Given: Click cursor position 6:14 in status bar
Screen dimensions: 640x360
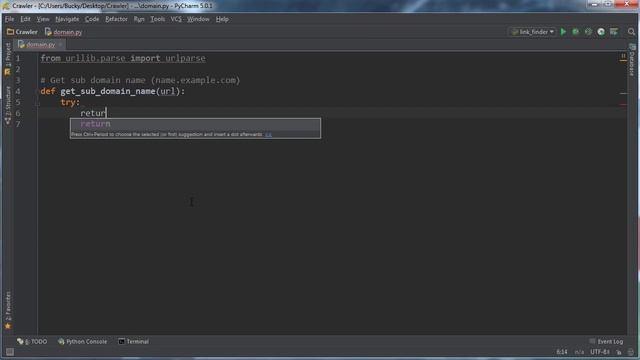Looking at the screenshot, I should (562, 352).
